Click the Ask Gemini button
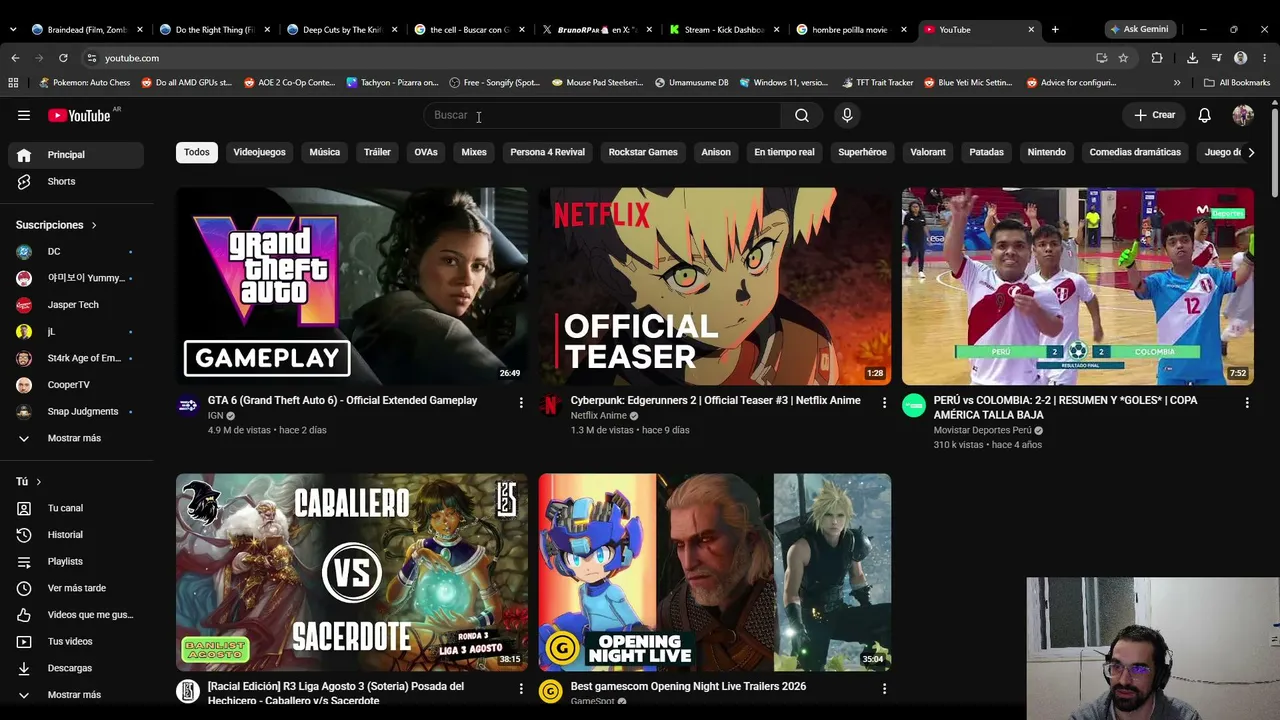The width and height of the screenshot is (1280, 720). [1139, 29]
